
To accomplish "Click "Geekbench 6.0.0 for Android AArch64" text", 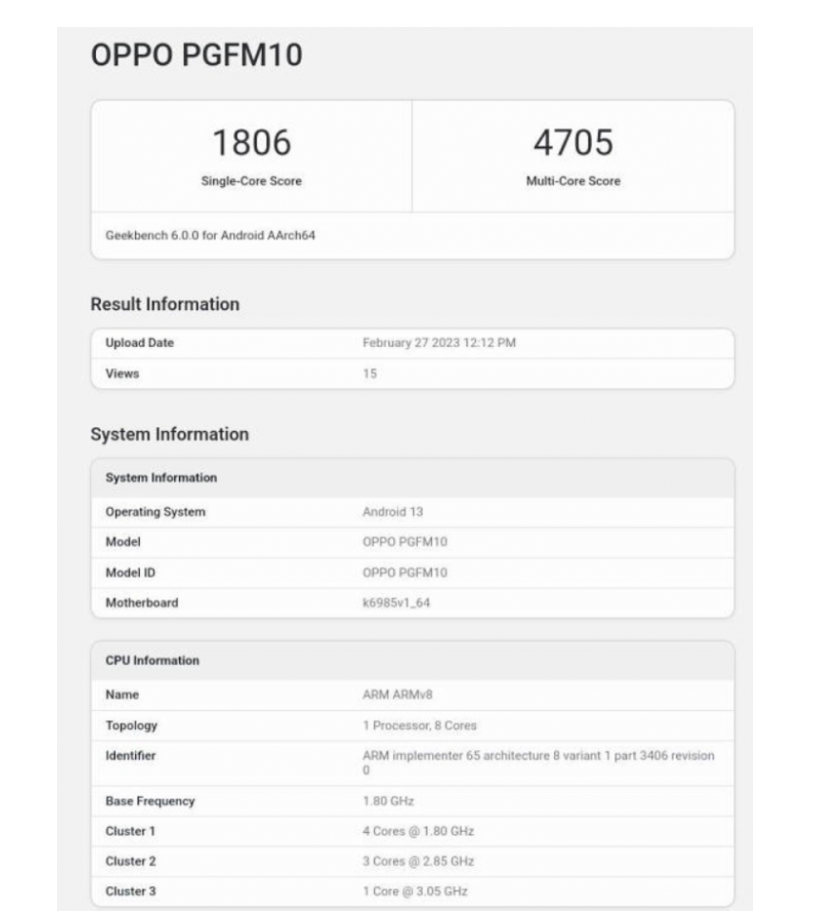I will [x=210, y=235].
